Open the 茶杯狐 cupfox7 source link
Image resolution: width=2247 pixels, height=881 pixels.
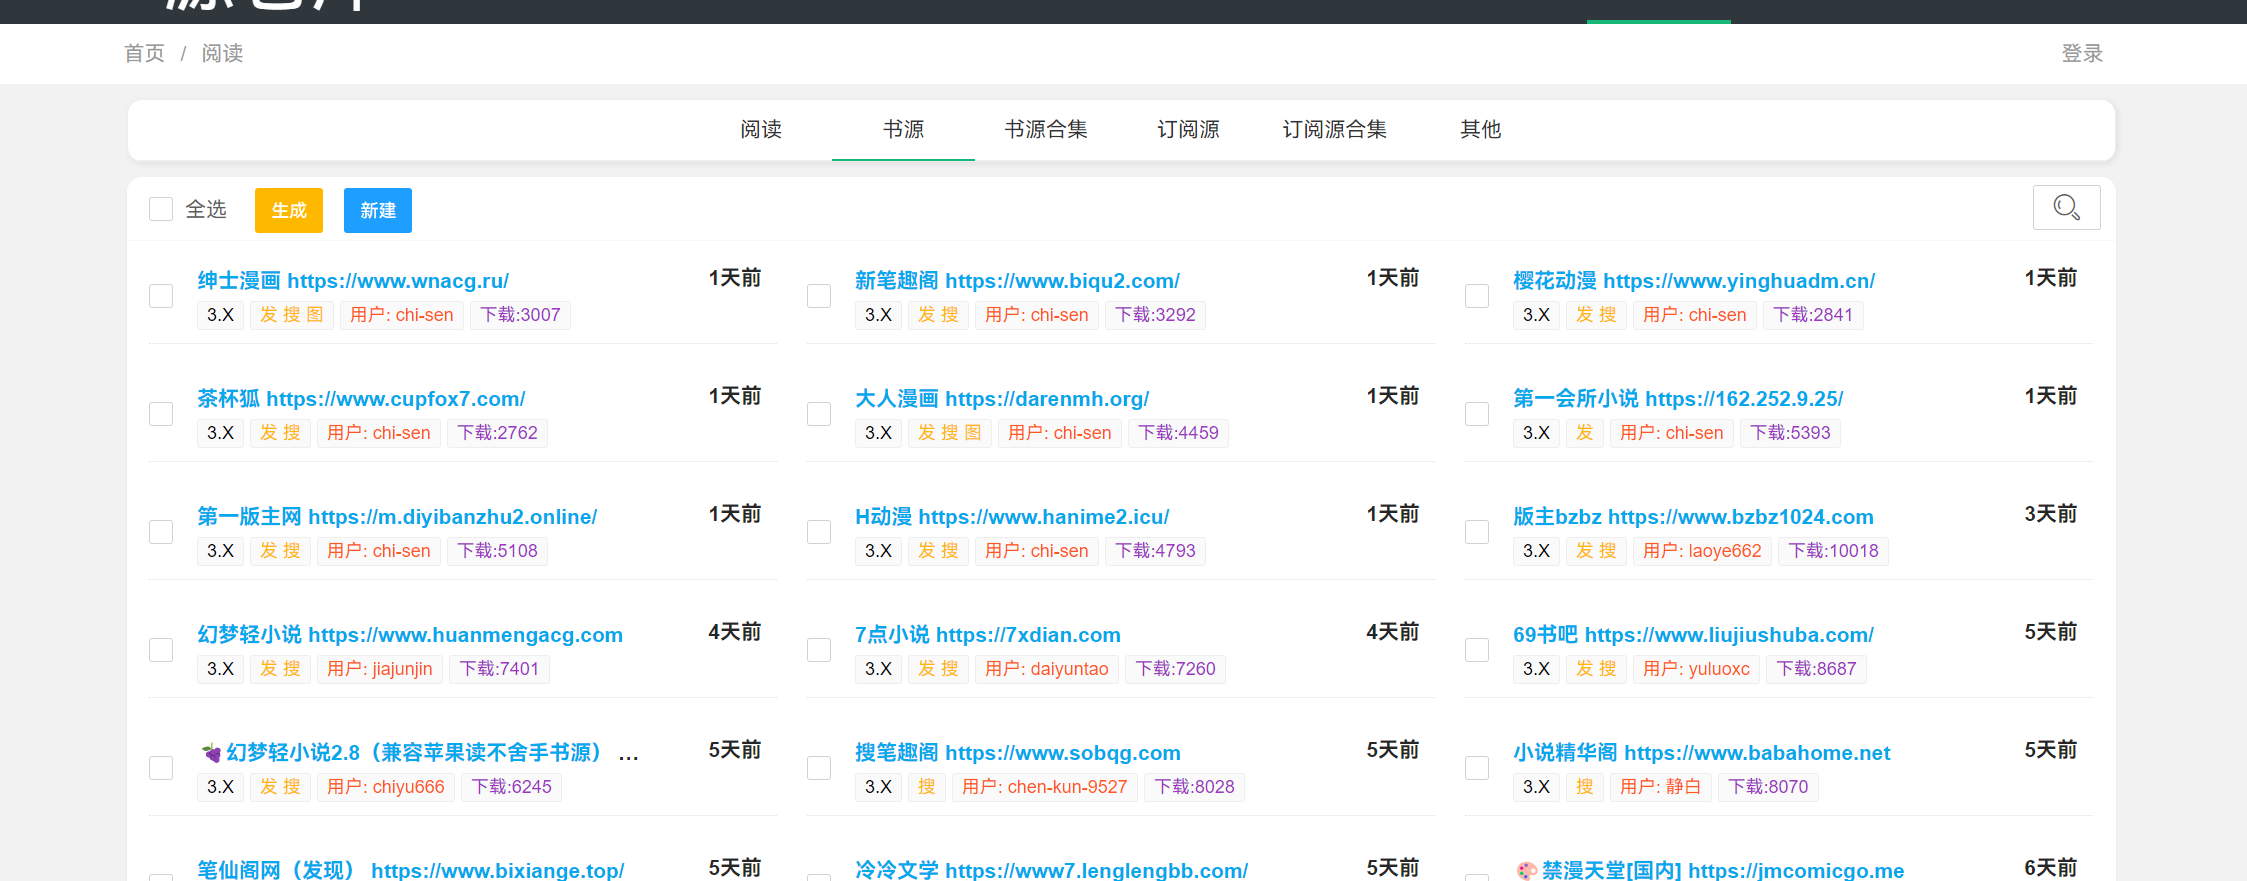[x=361, y=399]
